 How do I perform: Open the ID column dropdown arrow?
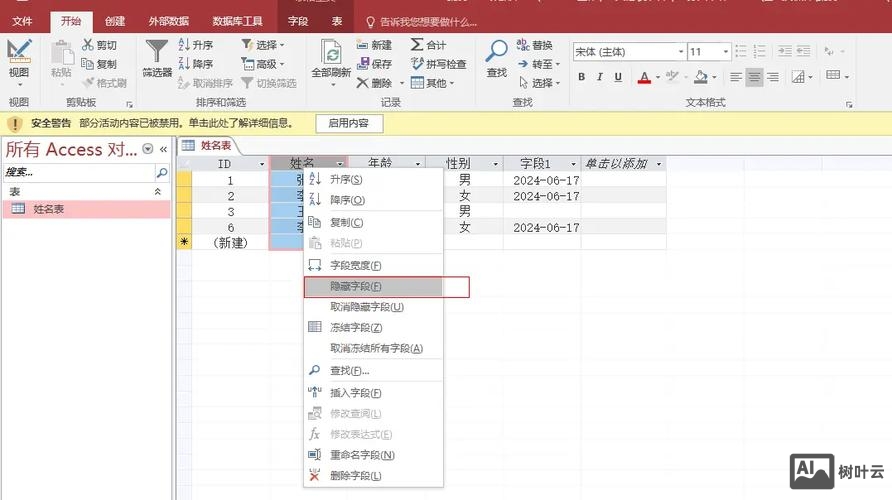262,164
